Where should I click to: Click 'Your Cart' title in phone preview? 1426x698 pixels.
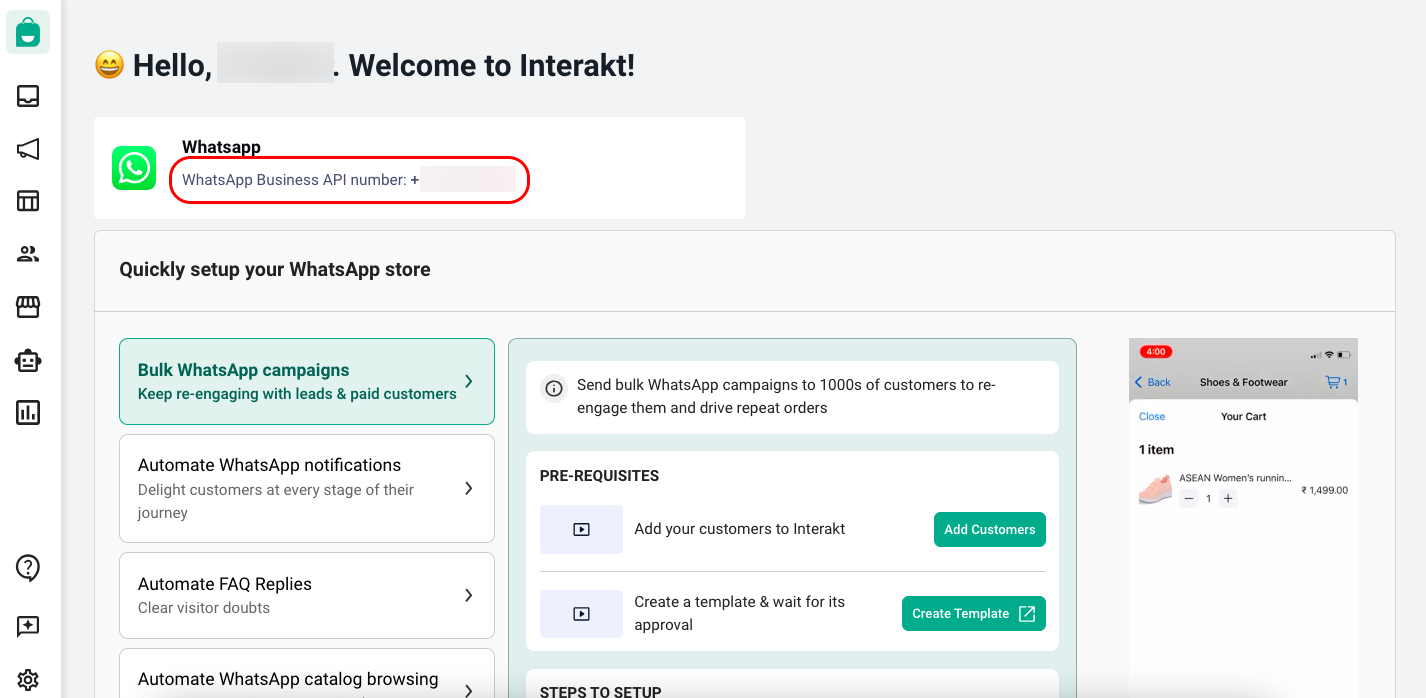pos(1244,416)
